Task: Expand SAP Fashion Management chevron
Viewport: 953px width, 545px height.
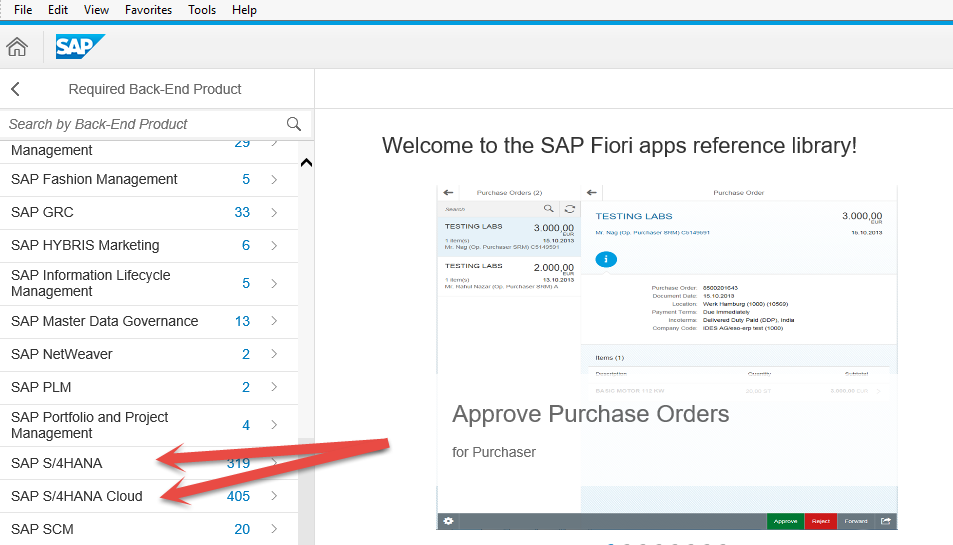Action: tap(274, 179)
